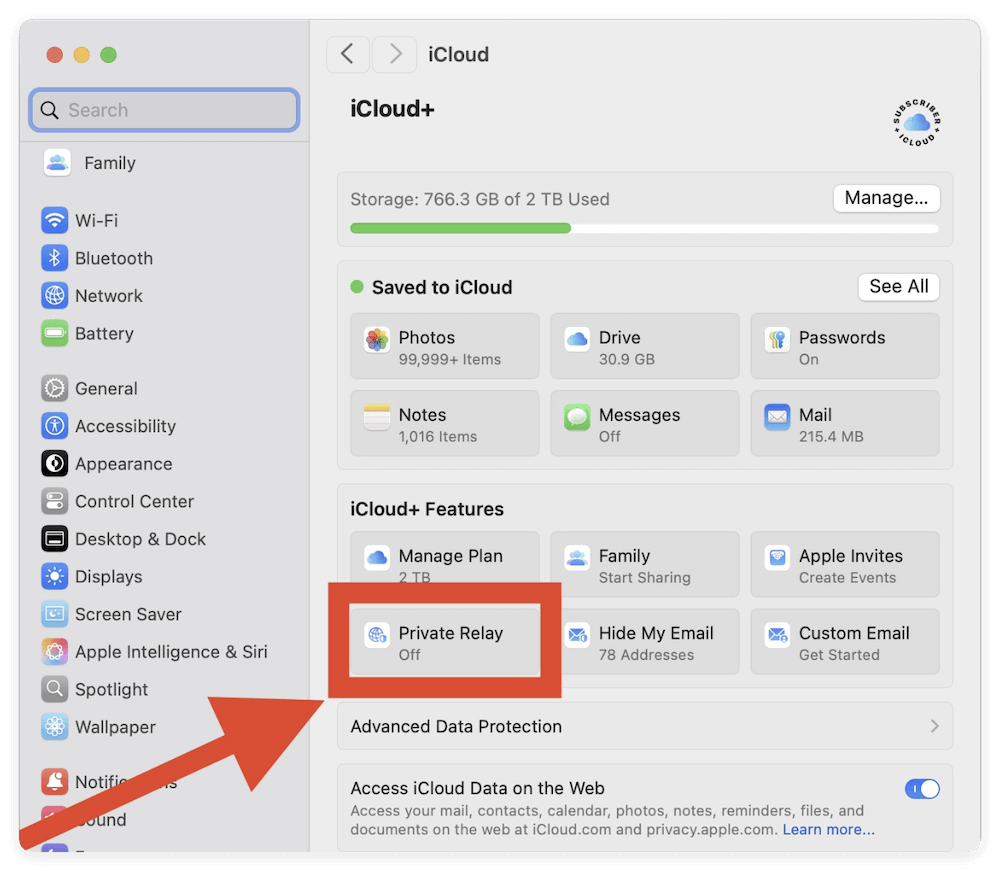Open Messages to turn on syncing
Viewport: 1000px width, 871px height.
(x=644, y=423)
